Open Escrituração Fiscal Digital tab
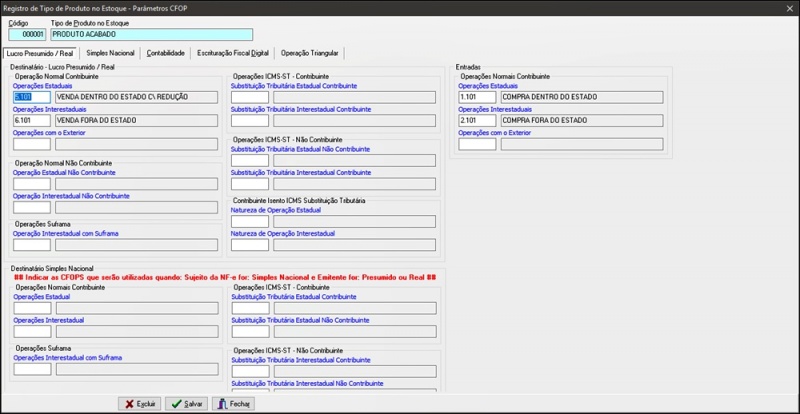This screenshot has width=800, height=414. pos(232,53)
